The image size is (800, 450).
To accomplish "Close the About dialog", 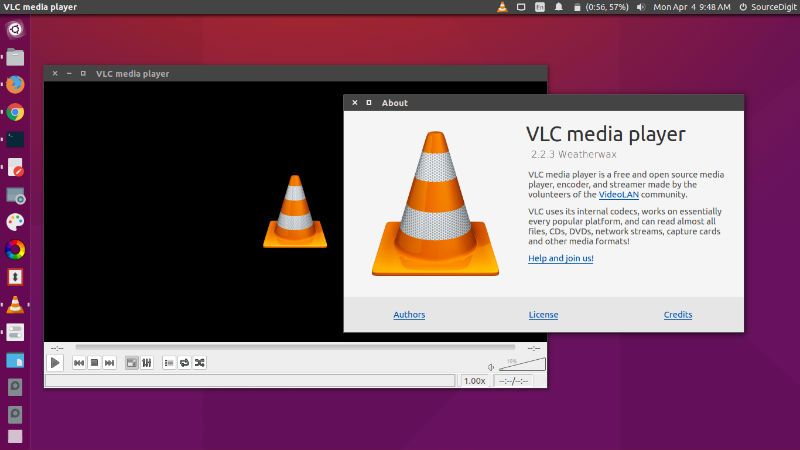I will (355, 103).
